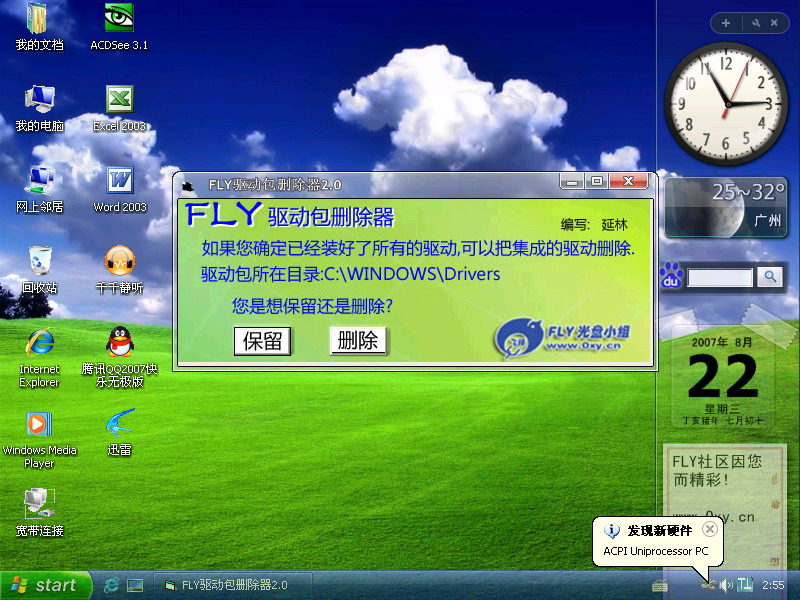
Task: Click the sidebar wrench settings icon
Action: pyautogui.click(x=756, y=23)
